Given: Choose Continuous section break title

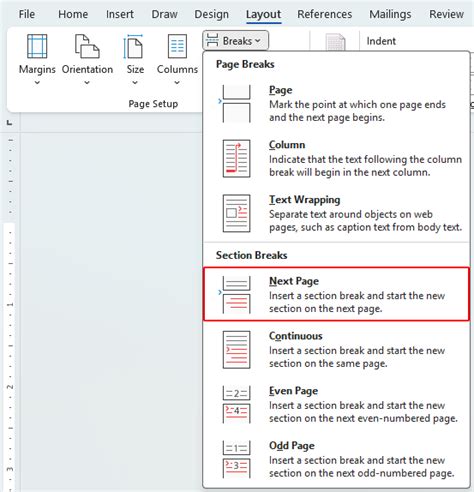Looking at the screenshot, I should (296, 336).
